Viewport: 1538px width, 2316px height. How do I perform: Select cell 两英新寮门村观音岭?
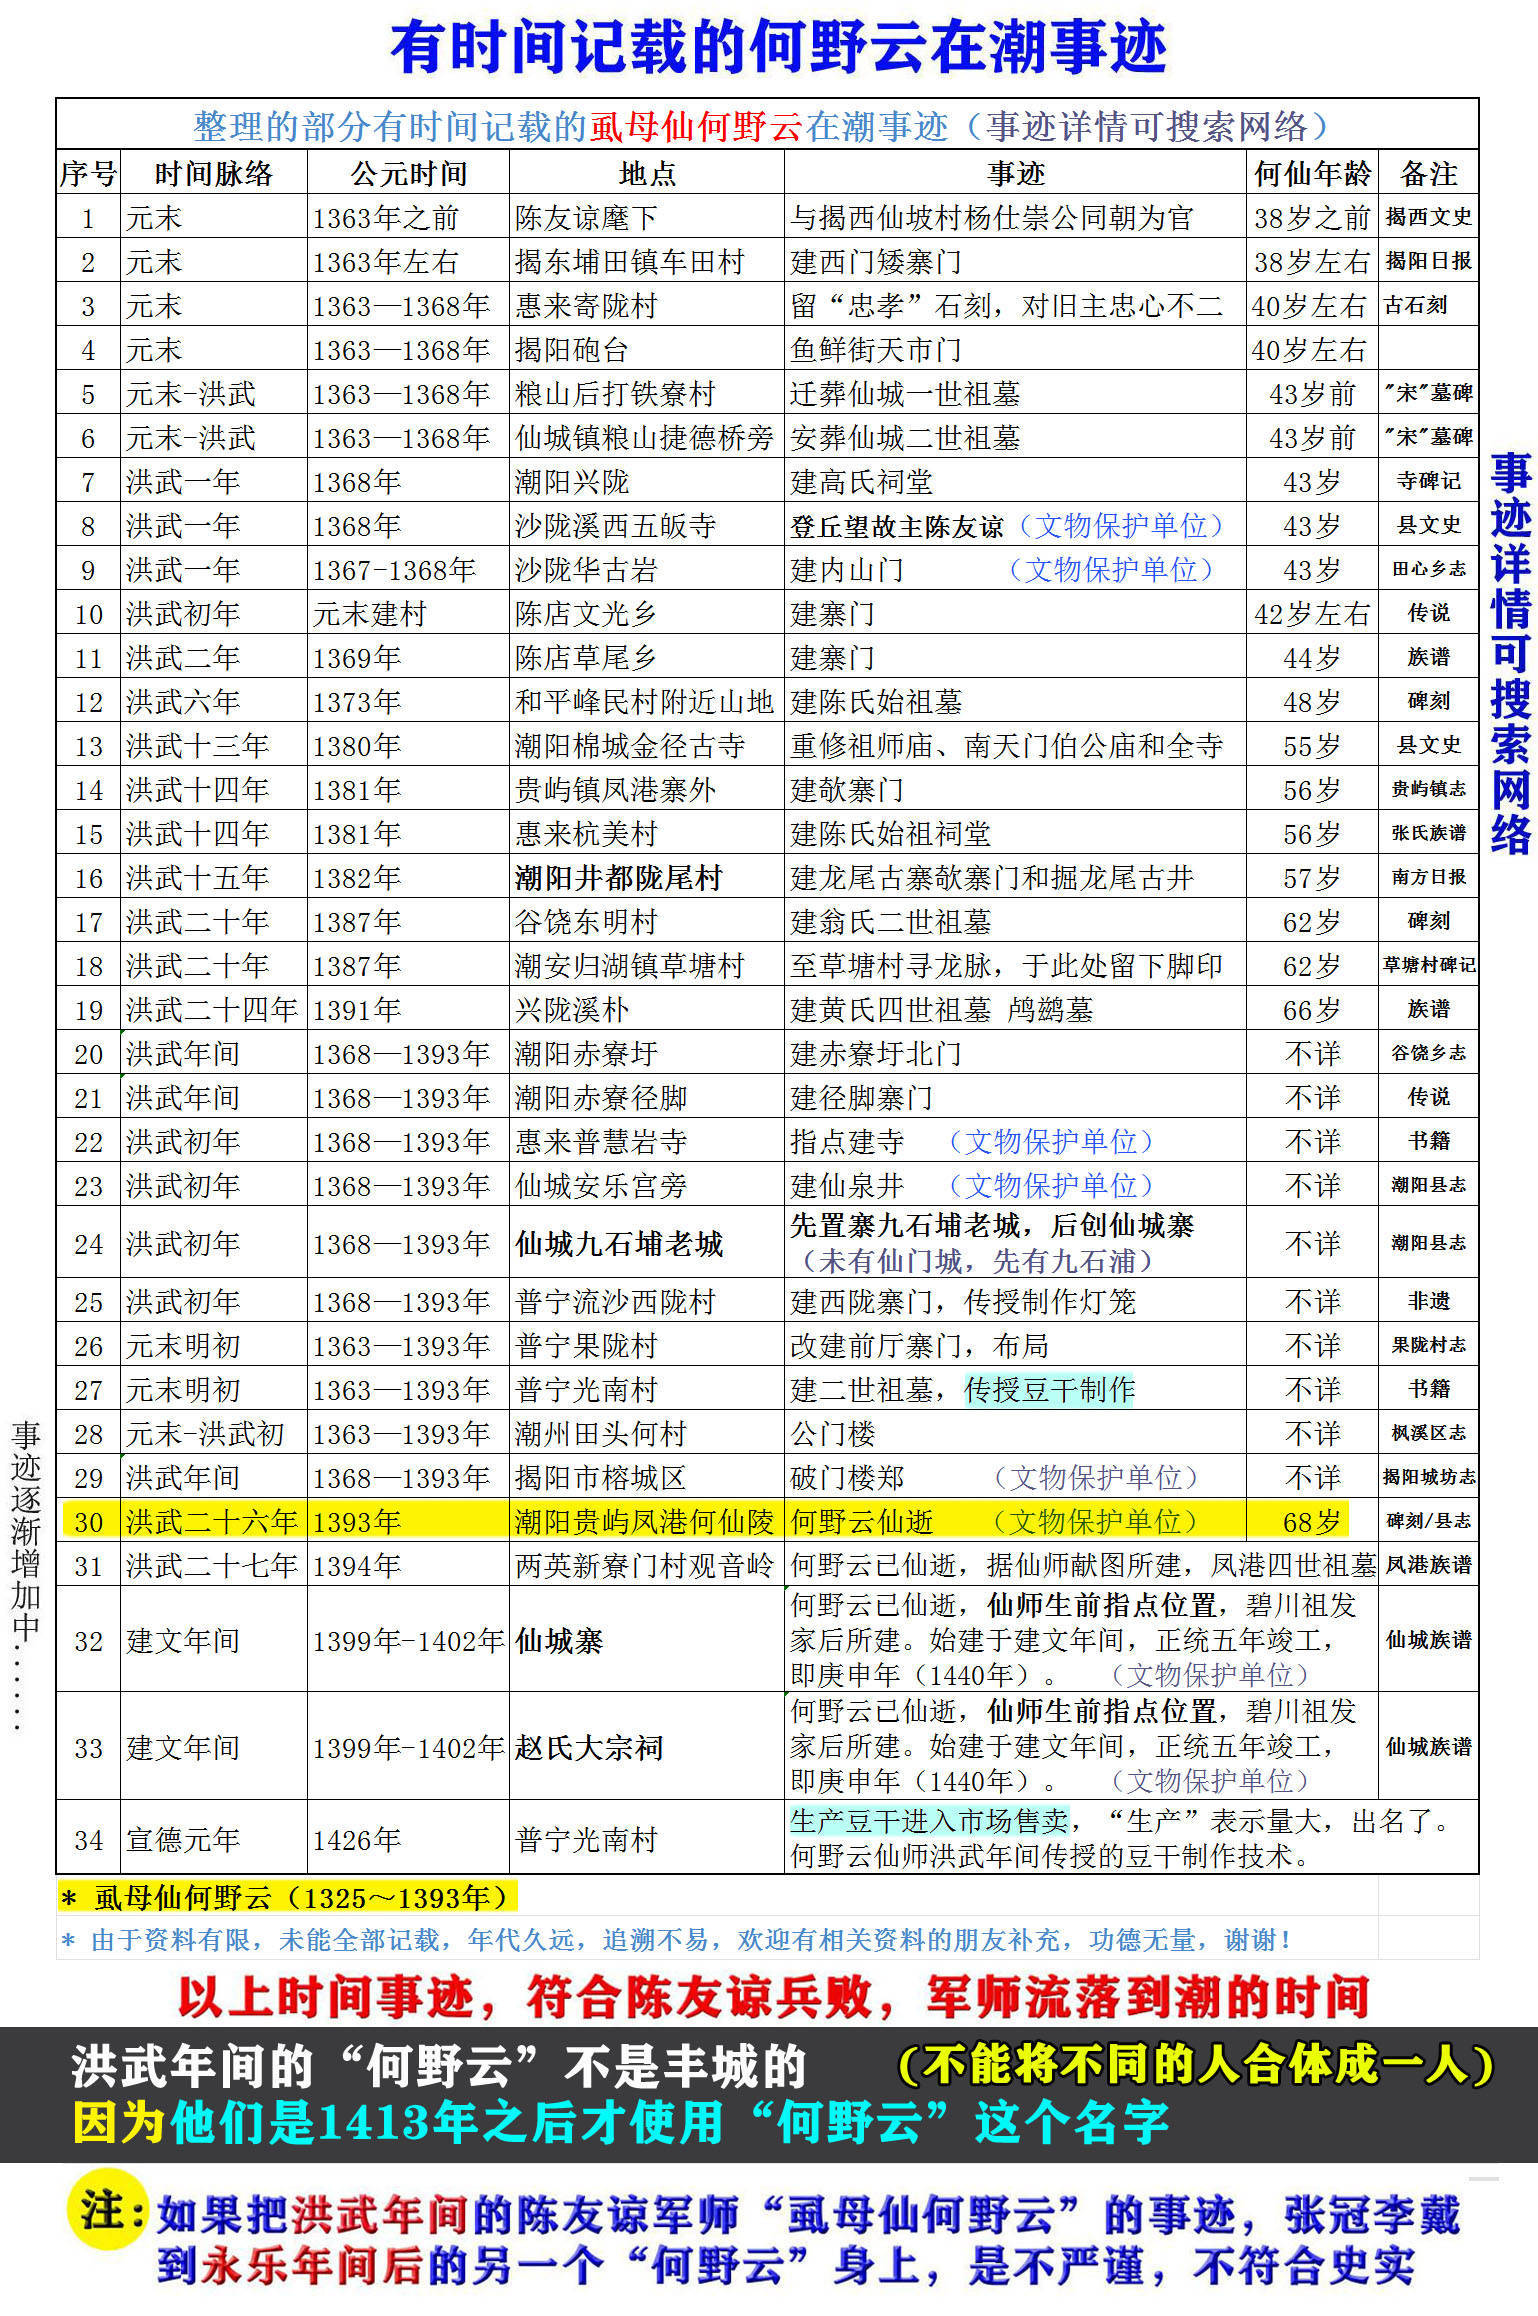click(647, 1565)
